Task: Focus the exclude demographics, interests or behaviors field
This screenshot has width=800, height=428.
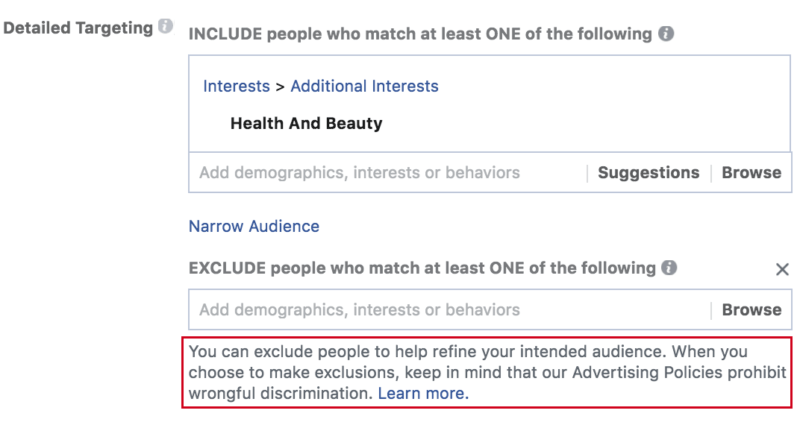Action: (x=449, y=310)
